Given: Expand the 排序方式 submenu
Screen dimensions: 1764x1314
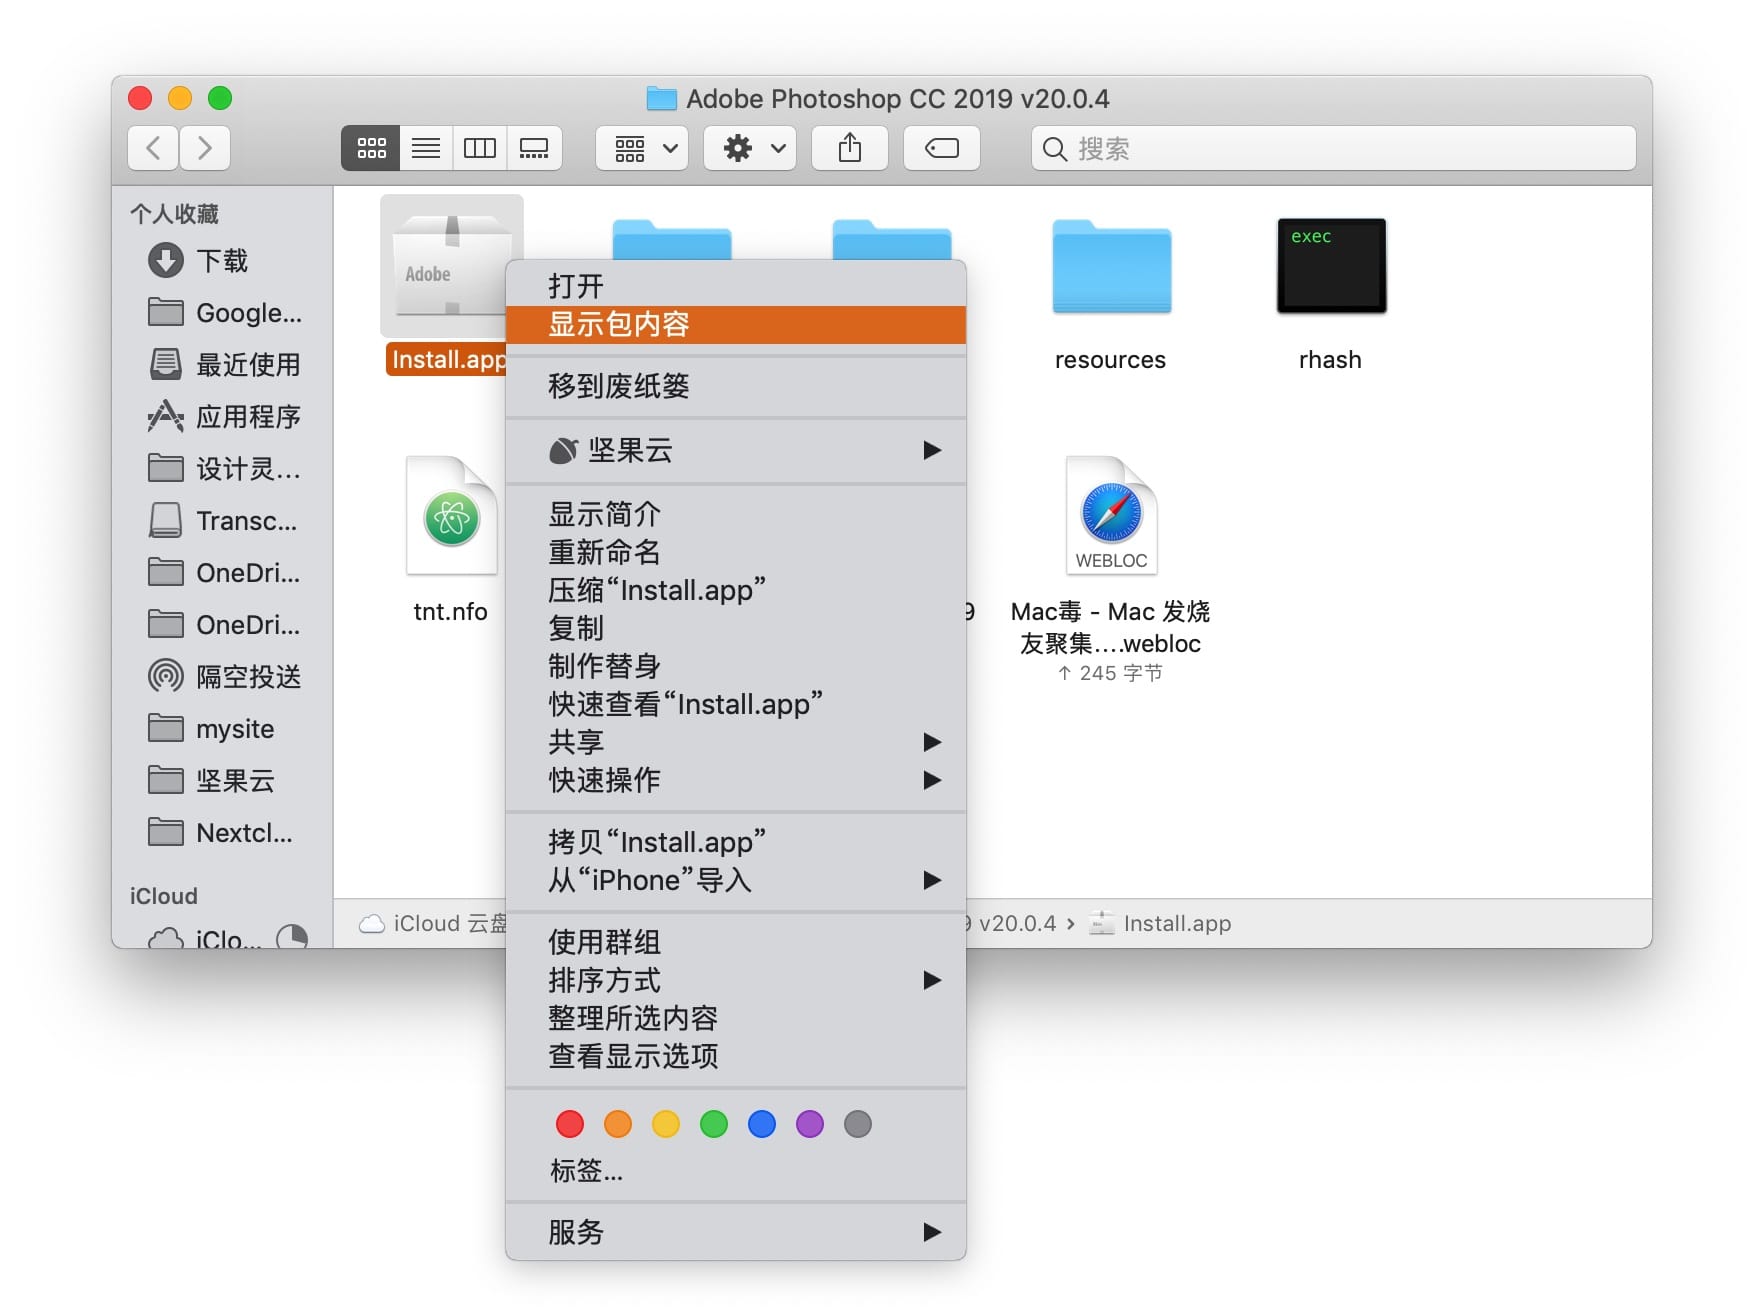Looking at the screenshot, I should coord(736,980).
